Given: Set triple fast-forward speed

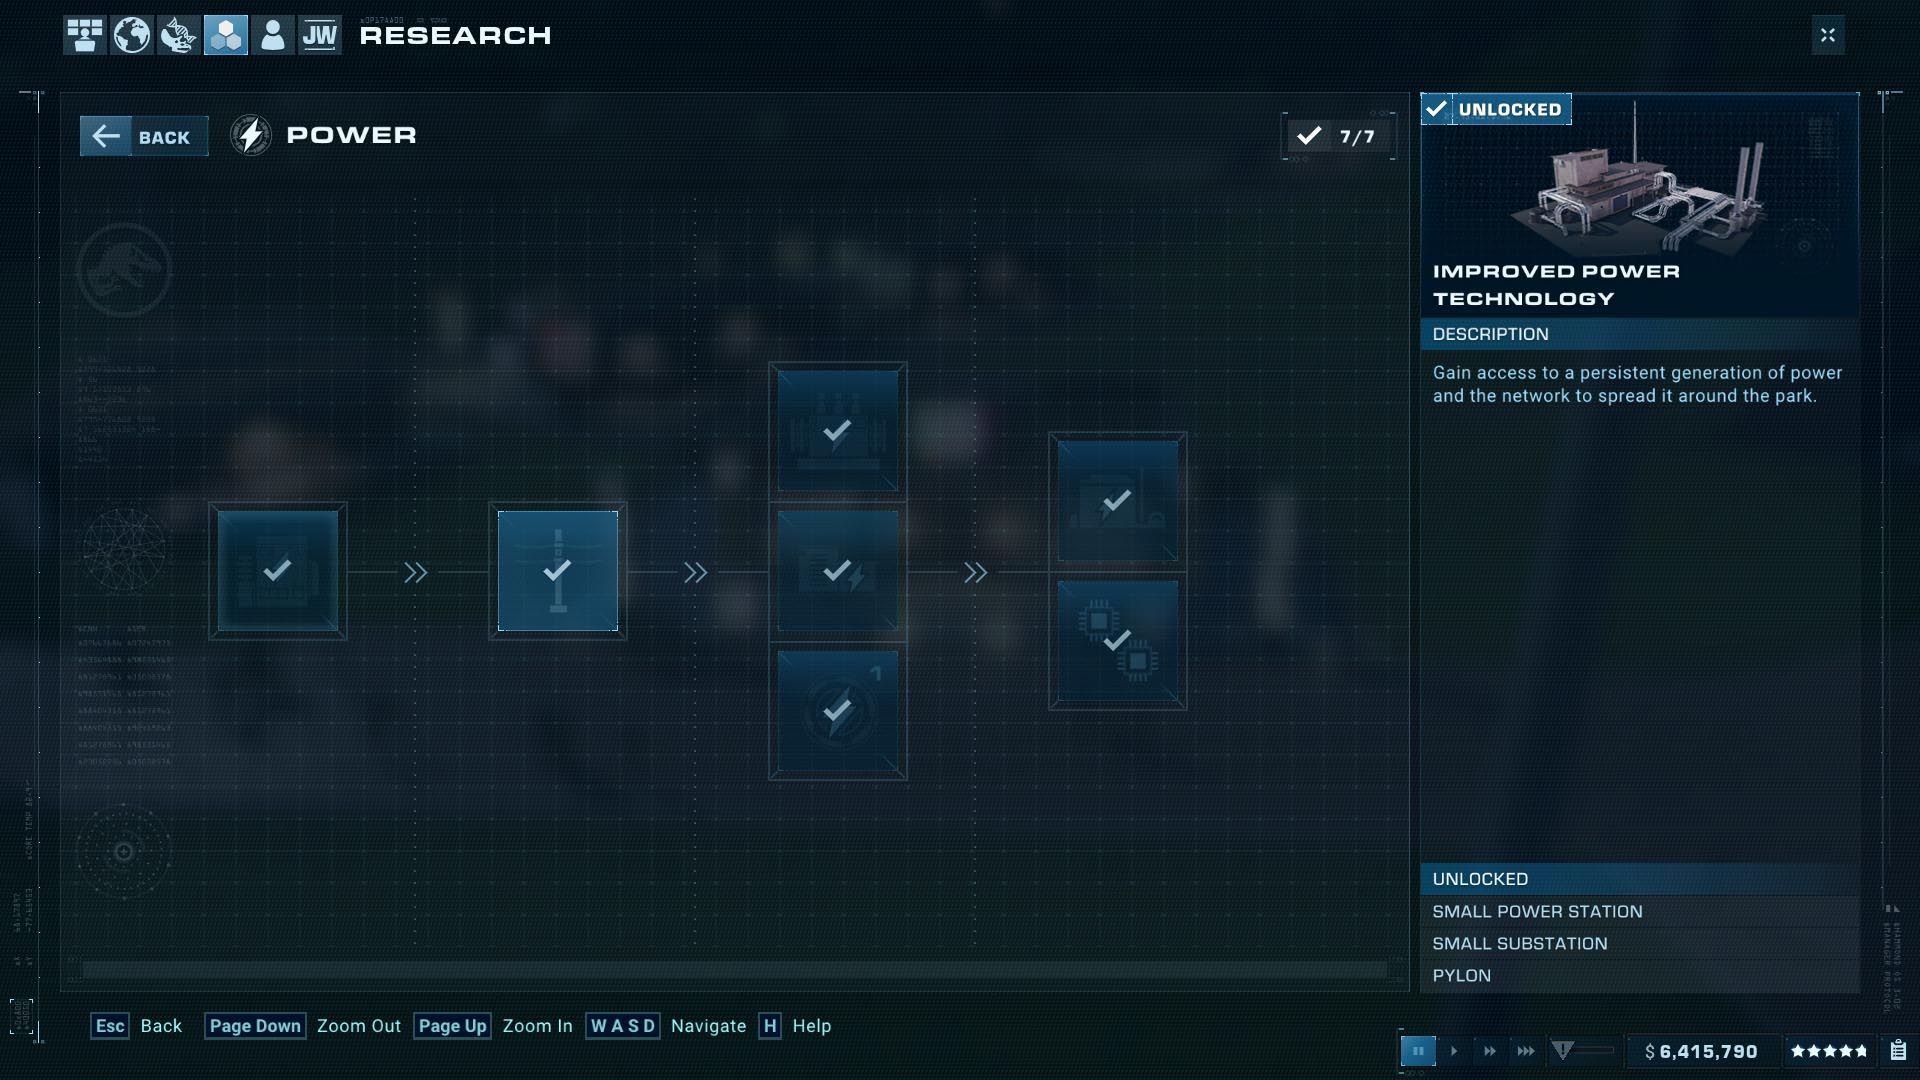Looking at the screenshot, I should [1526, 1051].
